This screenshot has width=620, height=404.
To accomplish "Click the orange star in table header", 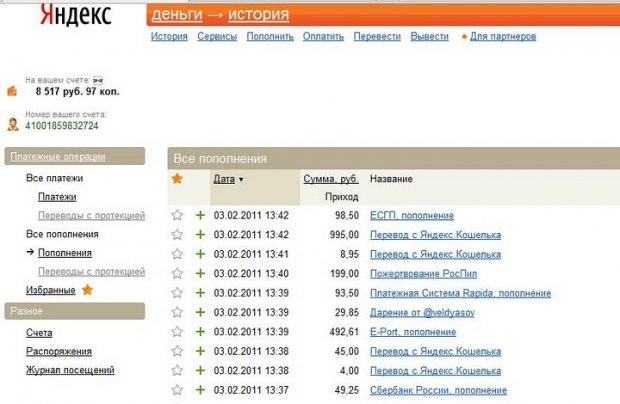I will pos(177,179).
